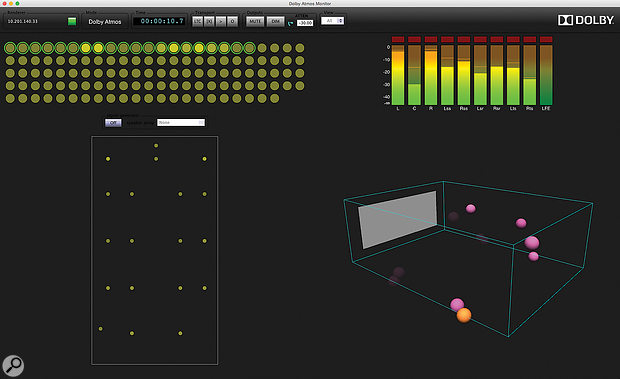Click the teal attenuation icon beside DIM
The image size is (620, 379).
(x=291, y=23)
